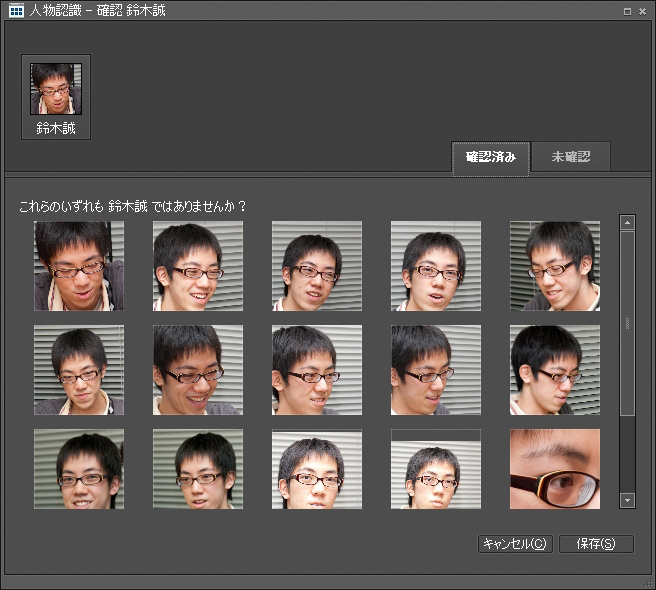
Task: Click the scrollbar down arrow
Action: (x=627, y=500)
